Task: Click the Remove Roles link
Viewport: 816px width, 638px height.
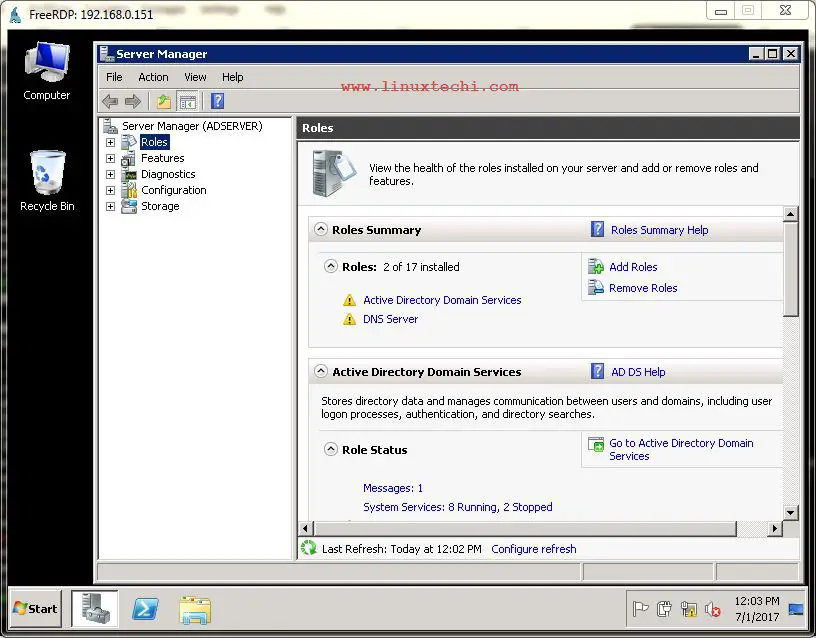Action: (x=643, y=288)
